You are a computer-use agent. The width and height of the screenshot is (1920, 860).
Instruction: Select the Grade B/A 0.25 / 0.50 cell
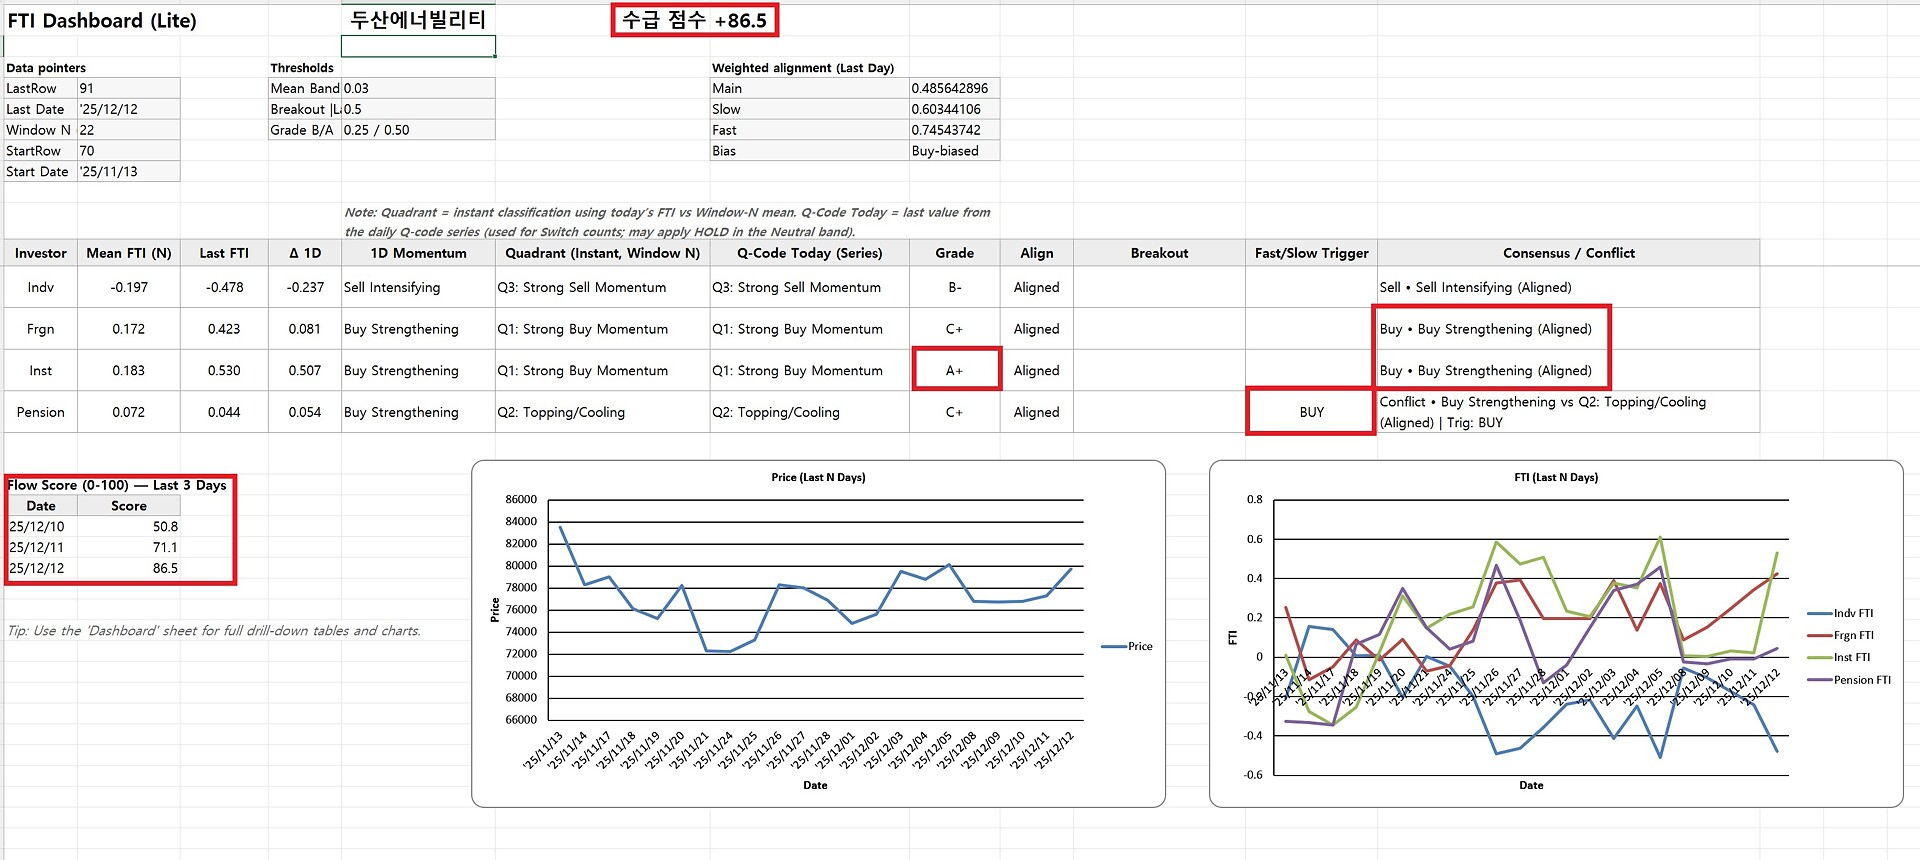[418, 130]
